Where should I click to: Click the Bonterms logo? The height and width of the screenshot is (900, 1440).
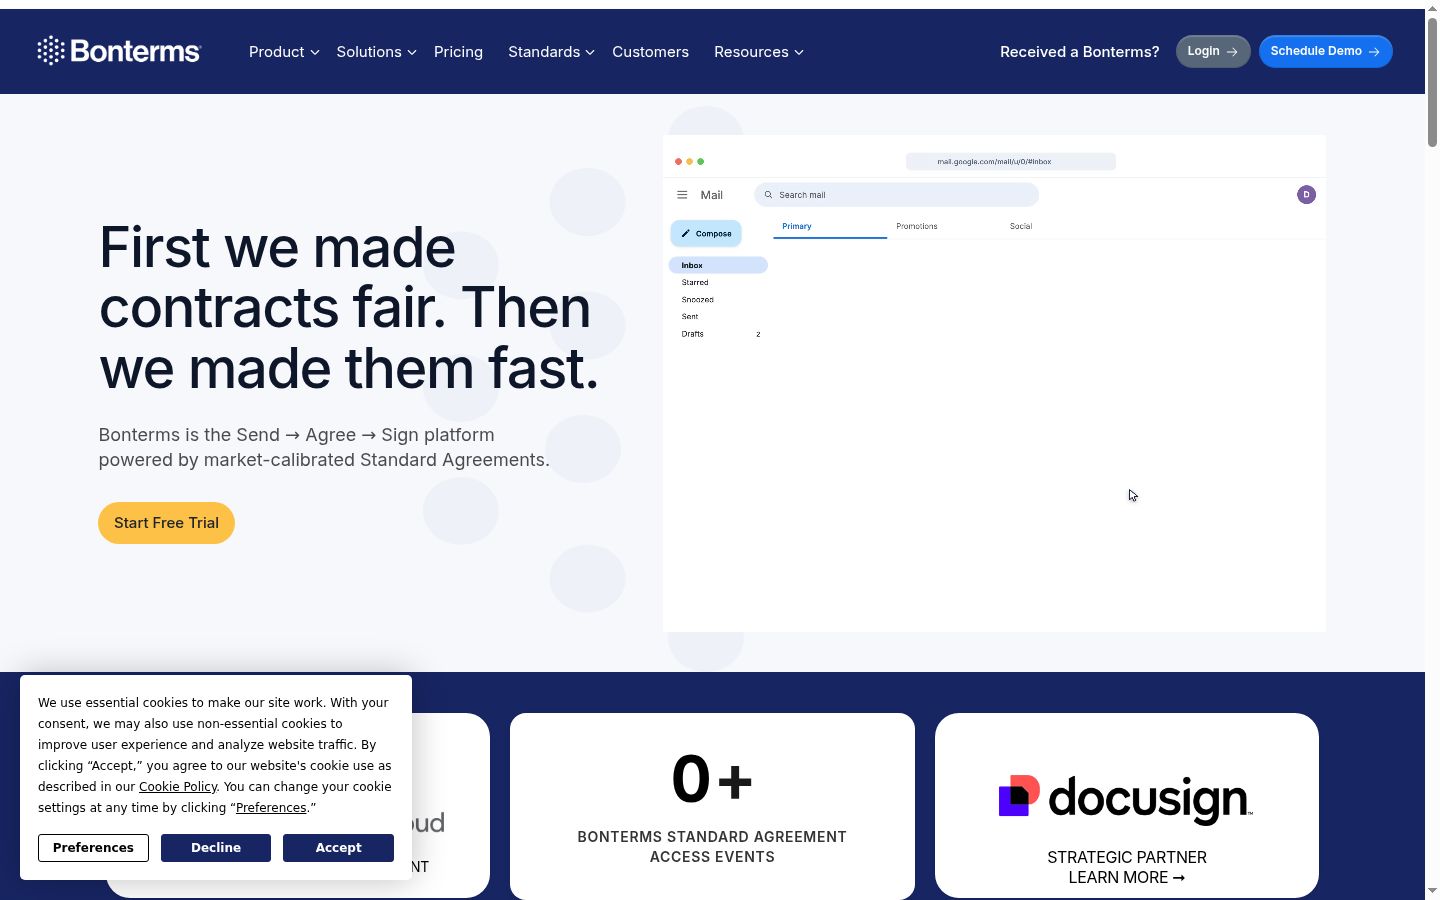point(119,51)
